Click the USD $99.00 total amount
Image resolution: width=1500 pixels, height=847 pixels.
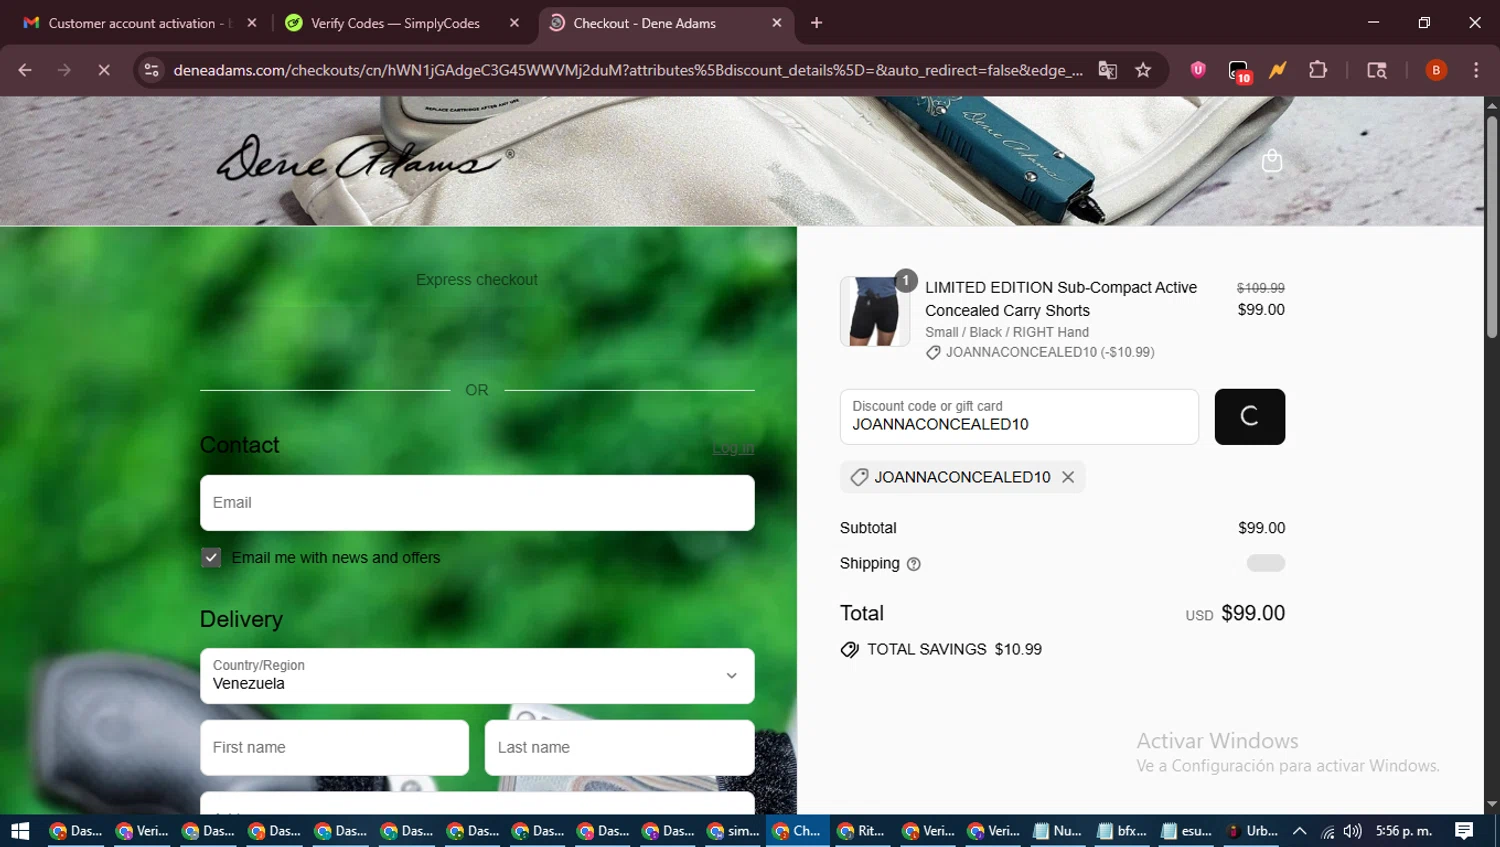point(1235,613)
